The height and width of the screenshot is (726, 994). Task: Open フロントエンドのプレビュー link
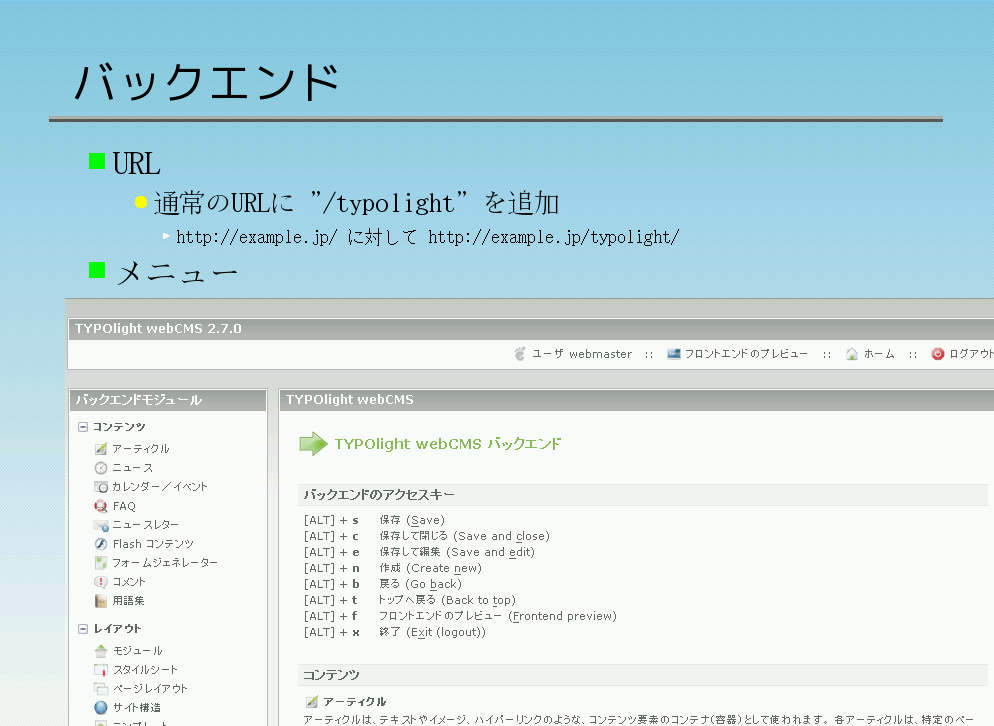[746, 354]
